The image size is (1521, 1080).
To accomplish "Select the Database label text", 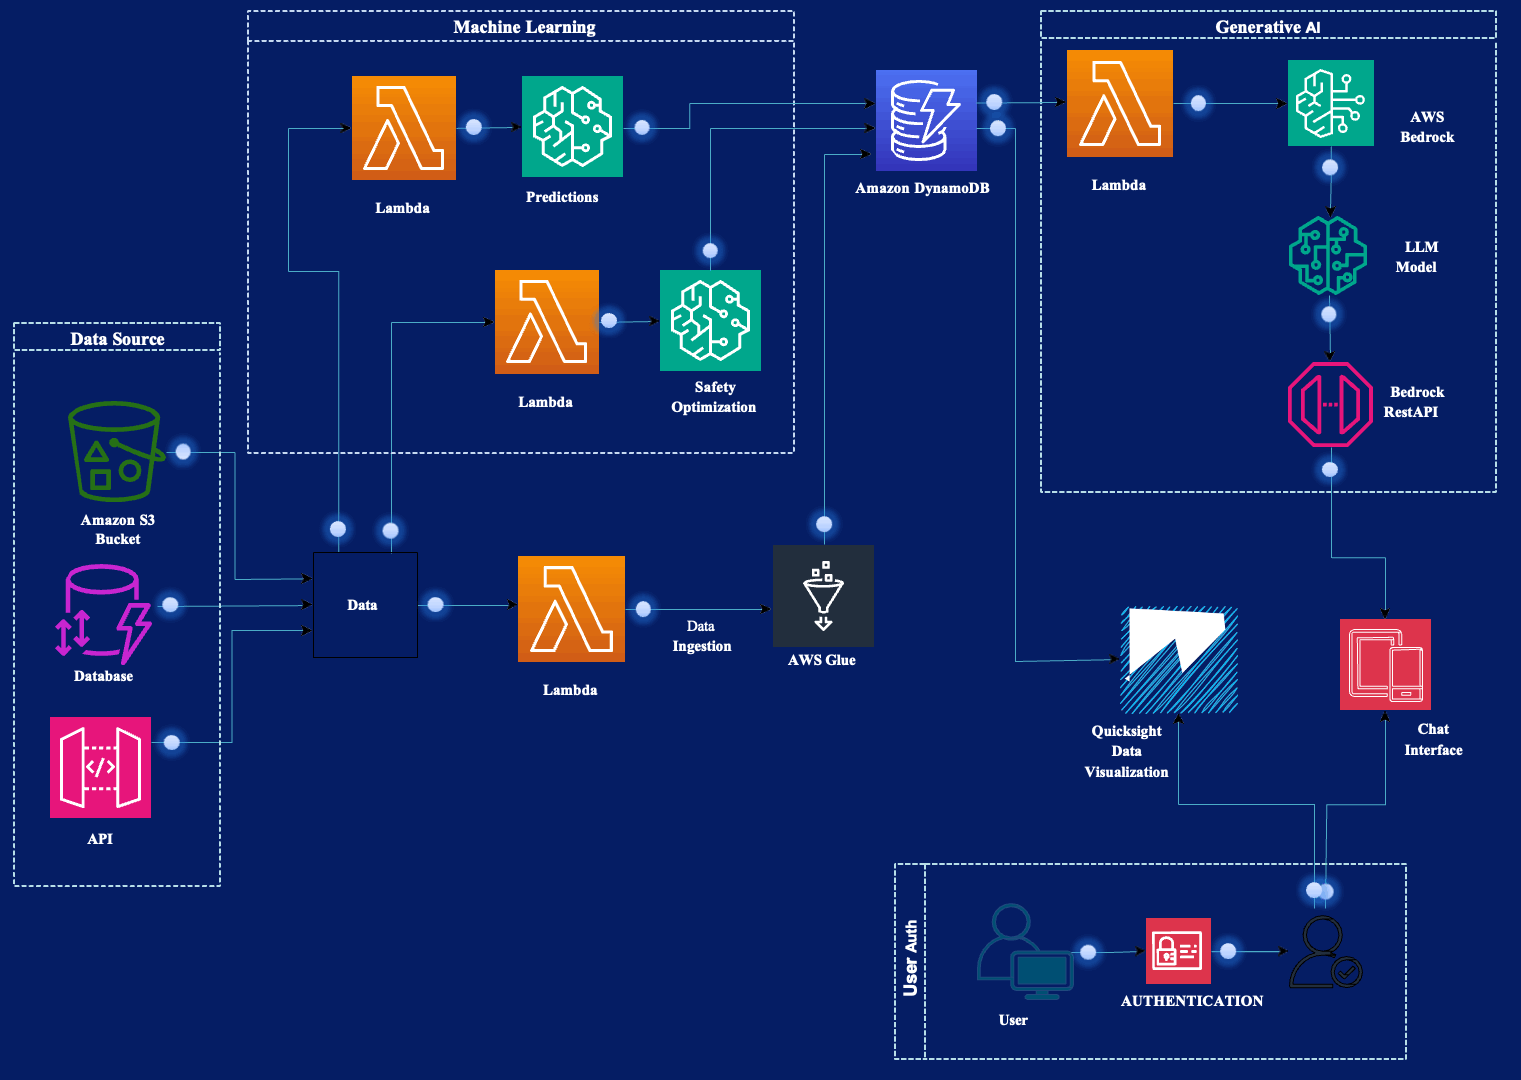I will (x=103, y=676).
